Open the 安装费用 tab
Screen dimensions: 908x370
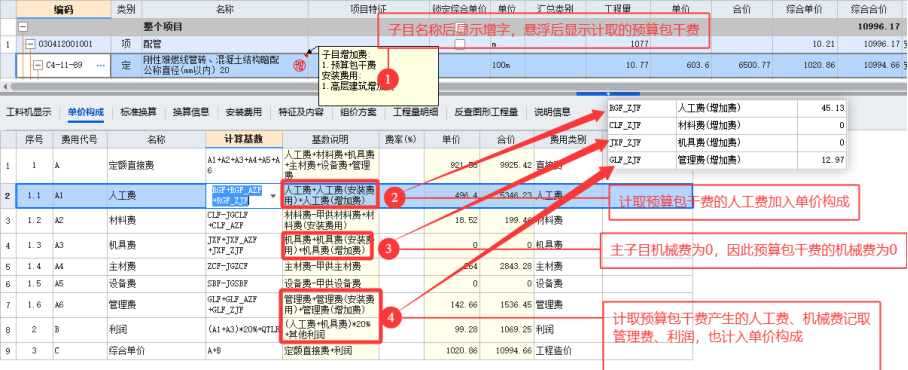243,112
